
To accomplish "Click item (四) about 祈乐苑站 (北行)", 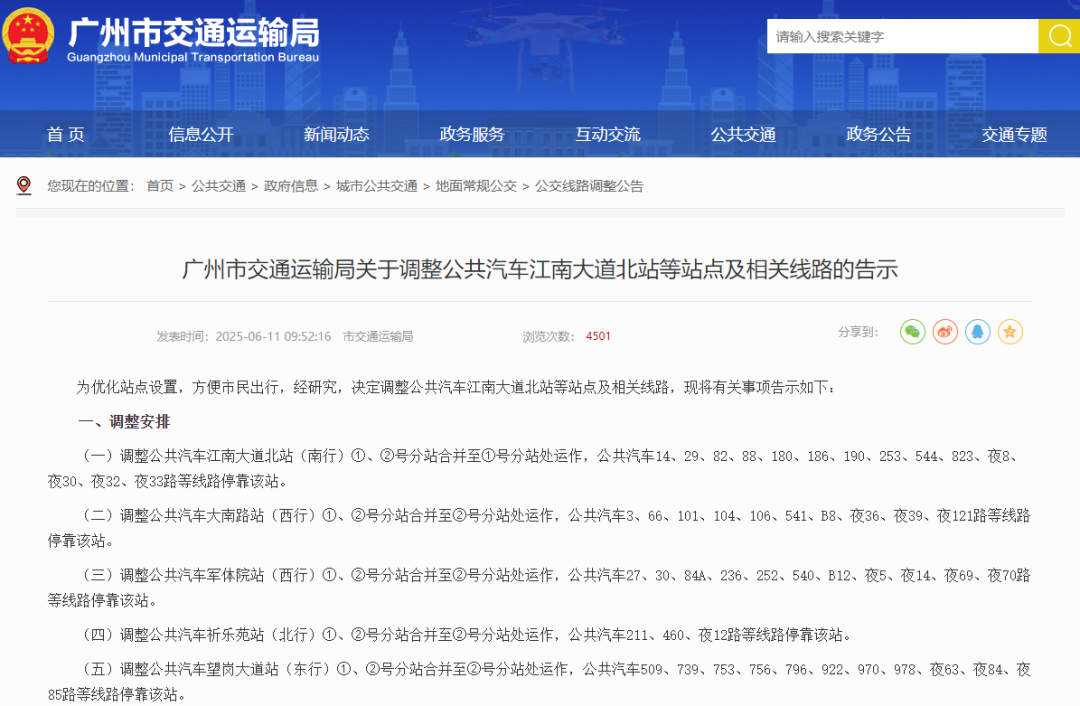I will click(466, 635).
